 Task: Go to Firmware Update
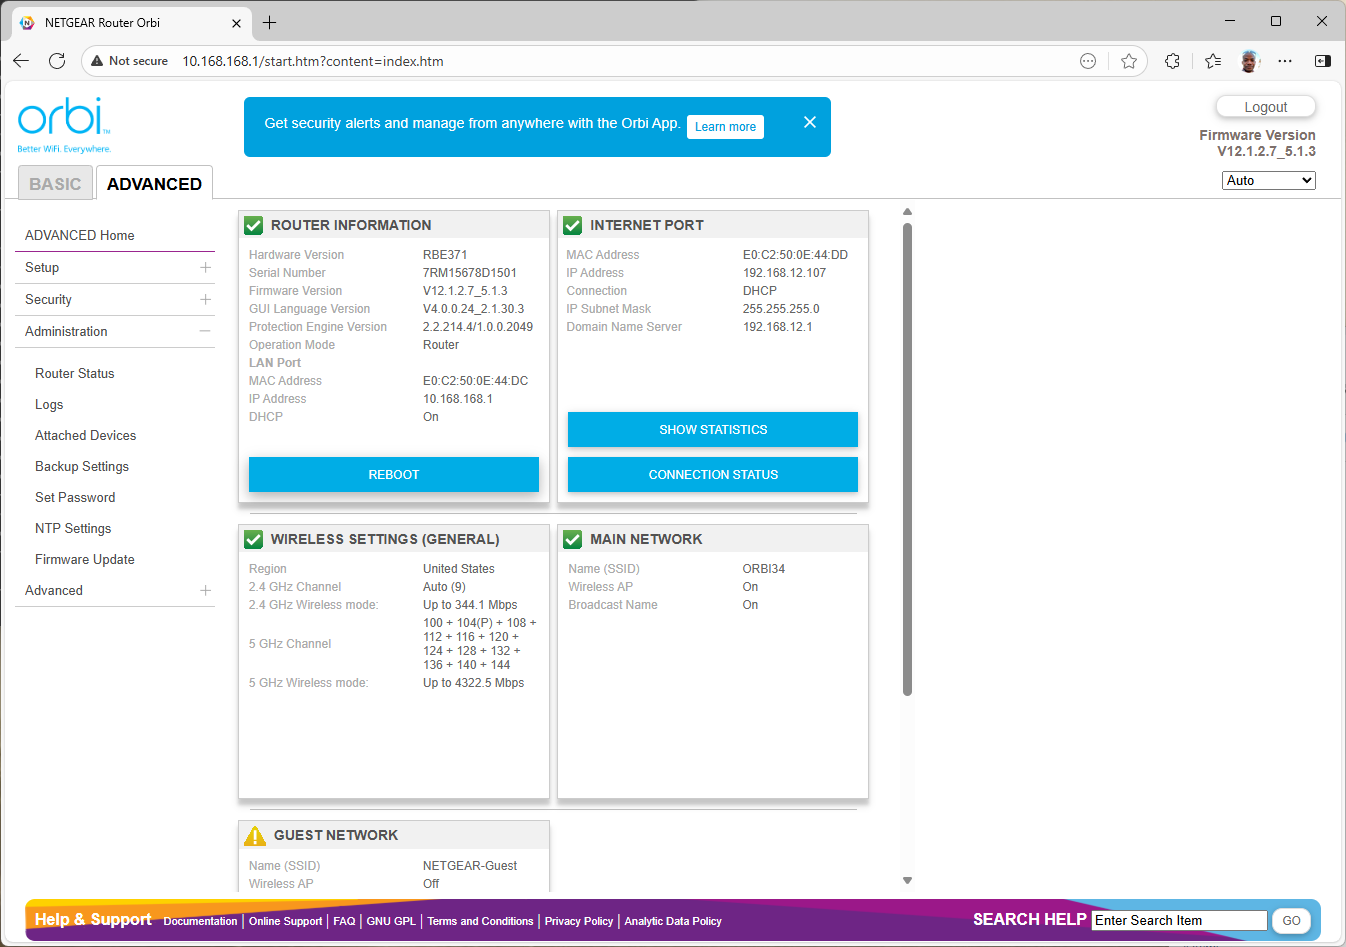85,559
